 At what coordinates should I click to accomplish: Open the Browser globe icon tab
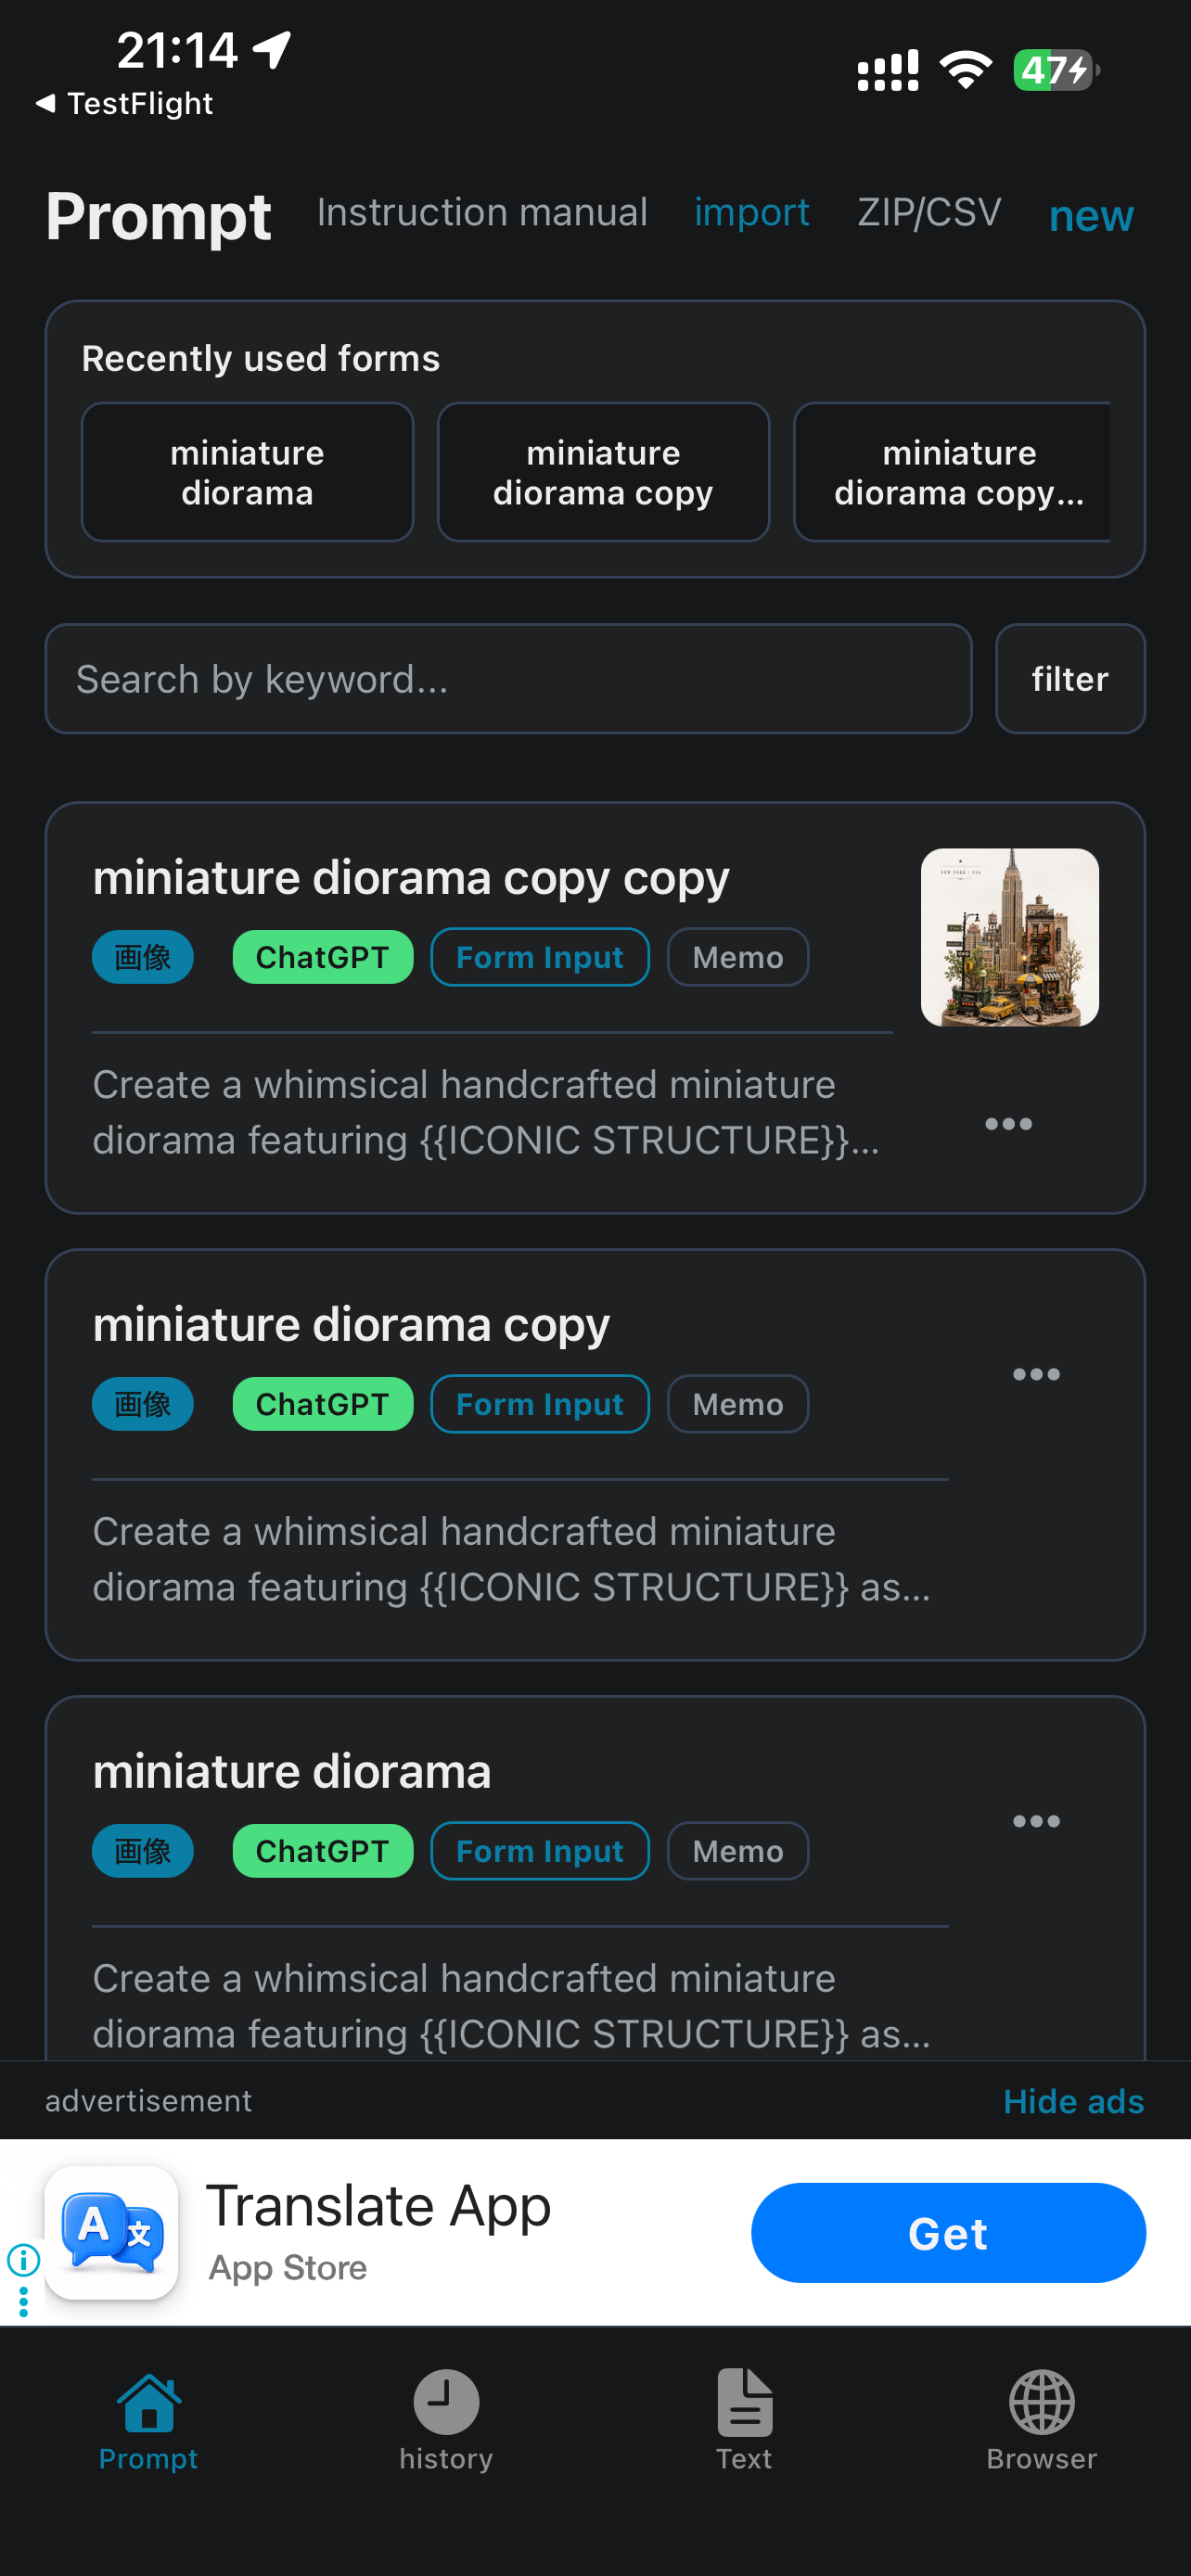pyautogui.click(x=1041, y=2402)
